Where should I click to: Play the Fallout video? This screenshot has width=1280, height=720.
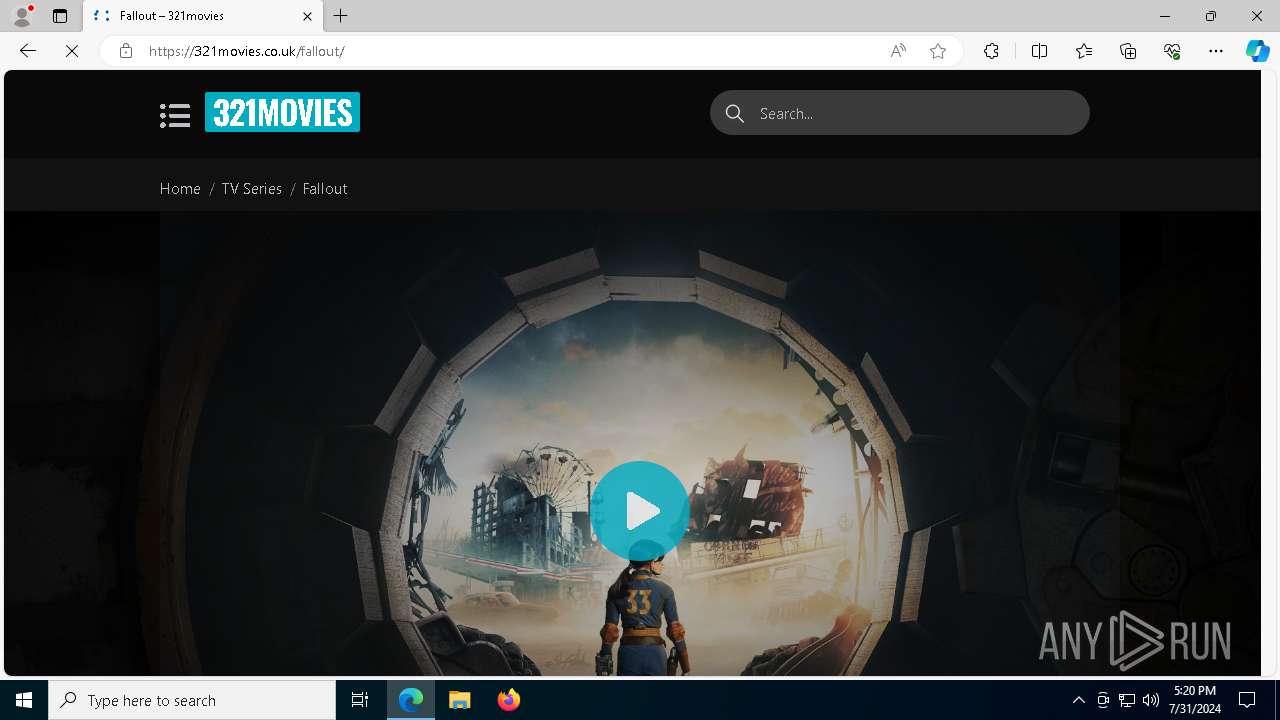[x=640, y=511]
